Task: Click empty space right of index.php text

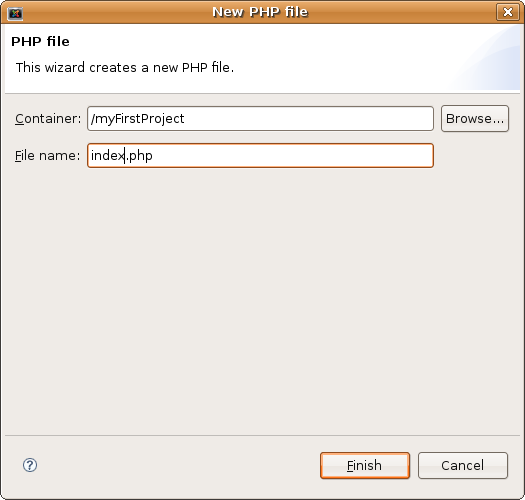Action: [x=291, y=156]
